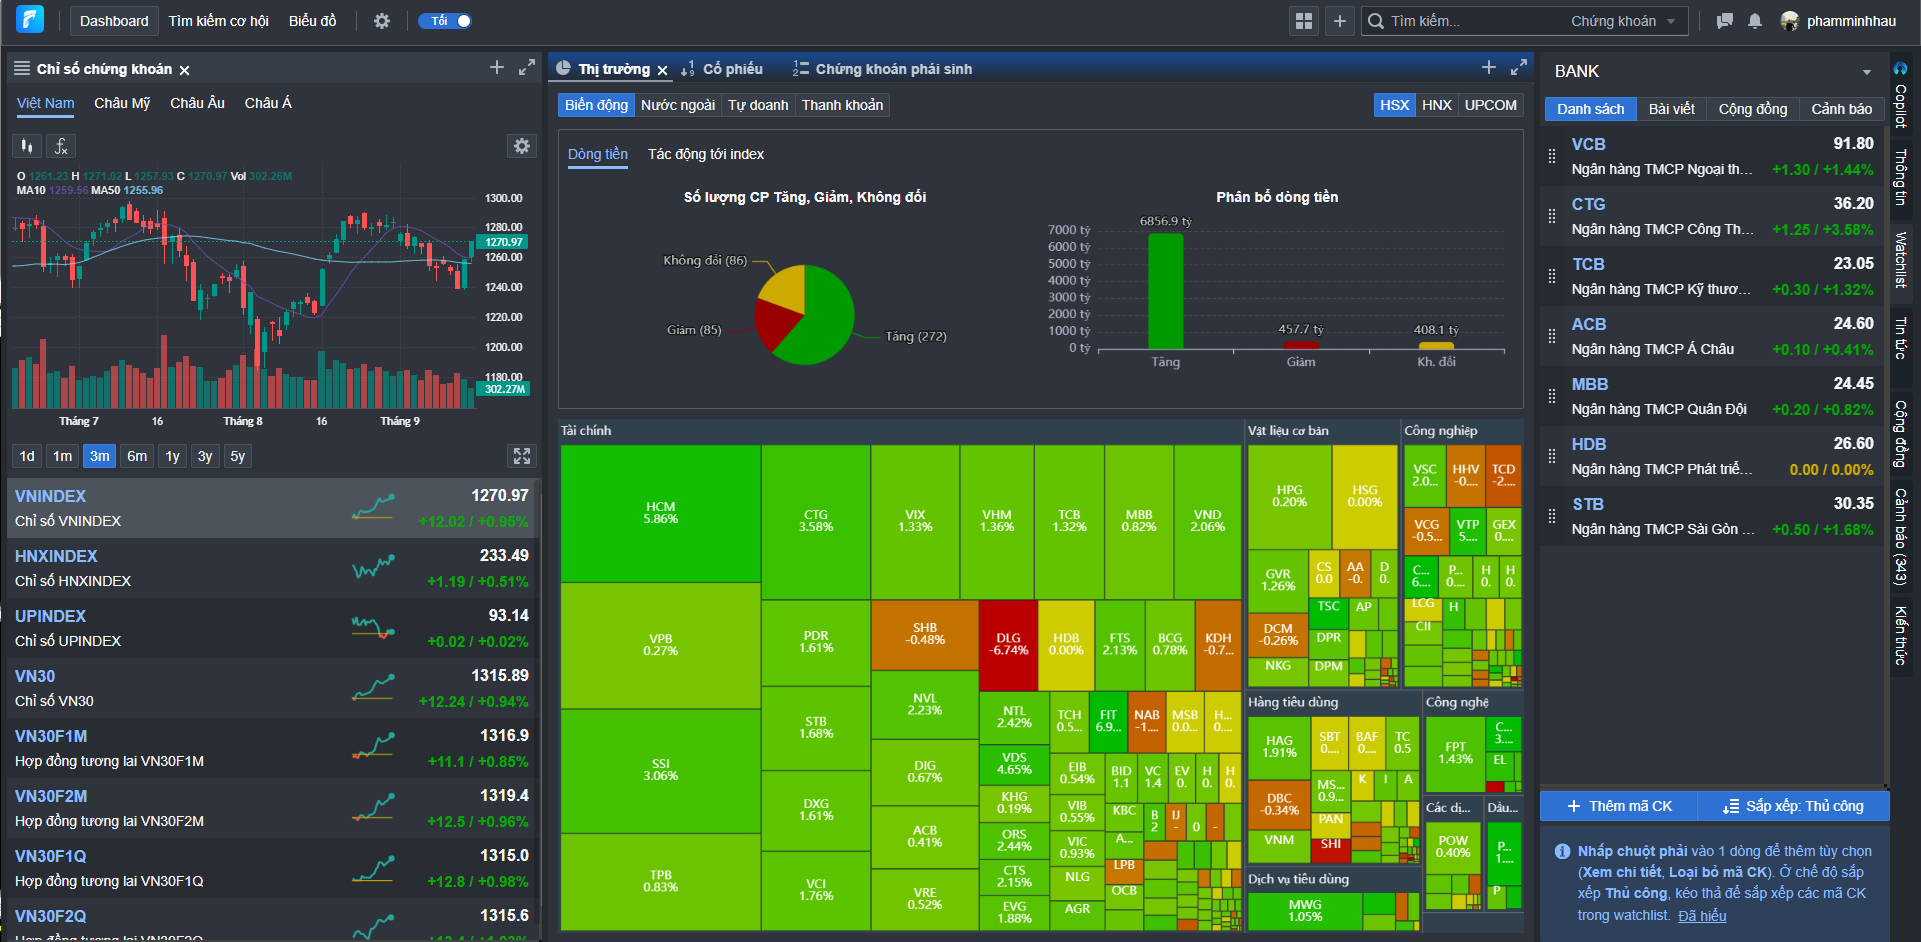Open the index panel hamburger menu
Screen dimensions: 1921x942
[x=22, y=69]
